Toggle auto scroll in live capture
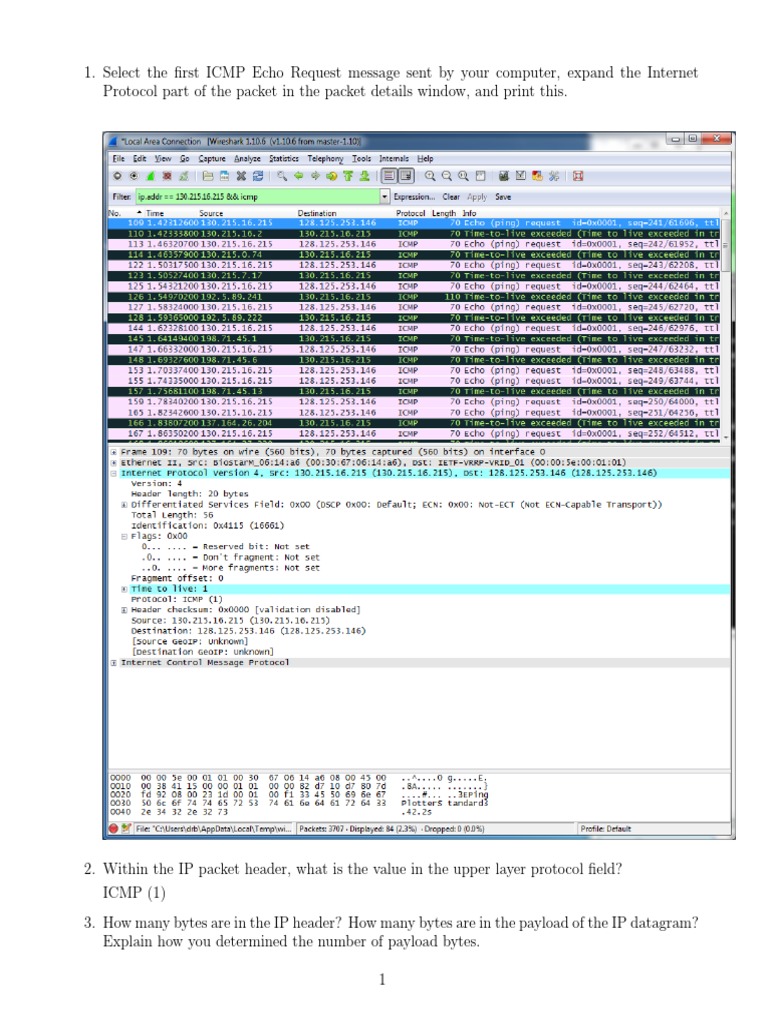 pos(406,176)
